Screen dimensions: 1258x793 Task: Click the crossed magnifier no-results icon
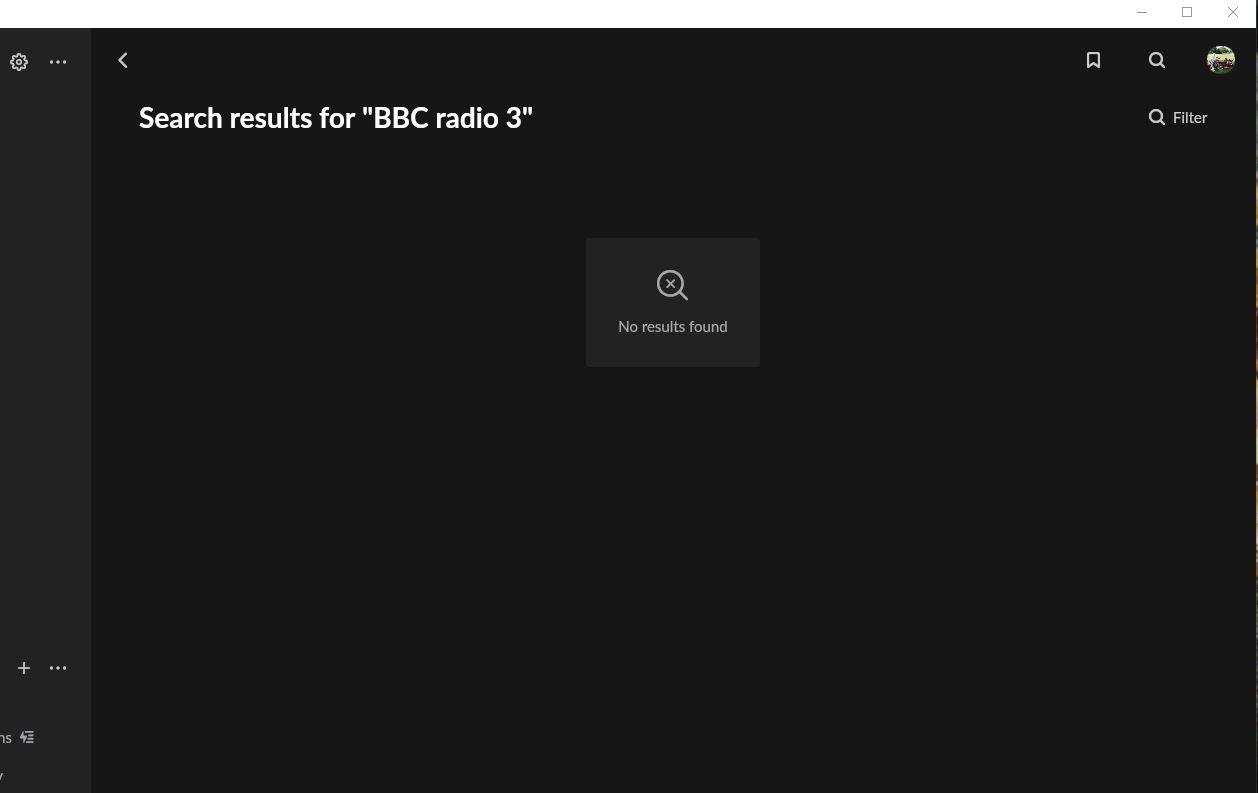tap(672, 285)
